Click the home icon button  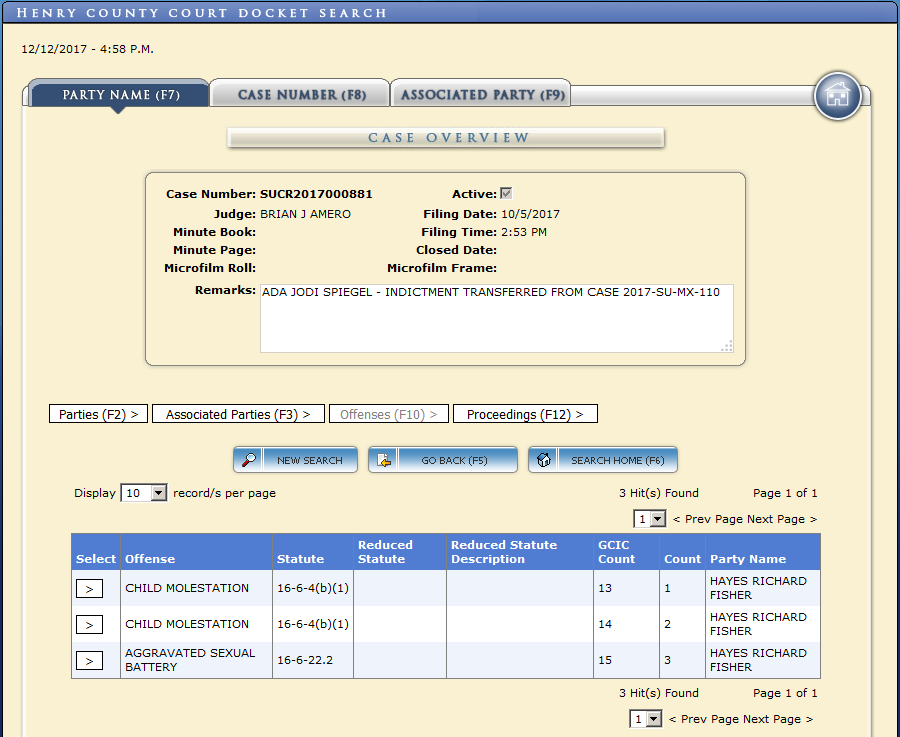point(837,96)
